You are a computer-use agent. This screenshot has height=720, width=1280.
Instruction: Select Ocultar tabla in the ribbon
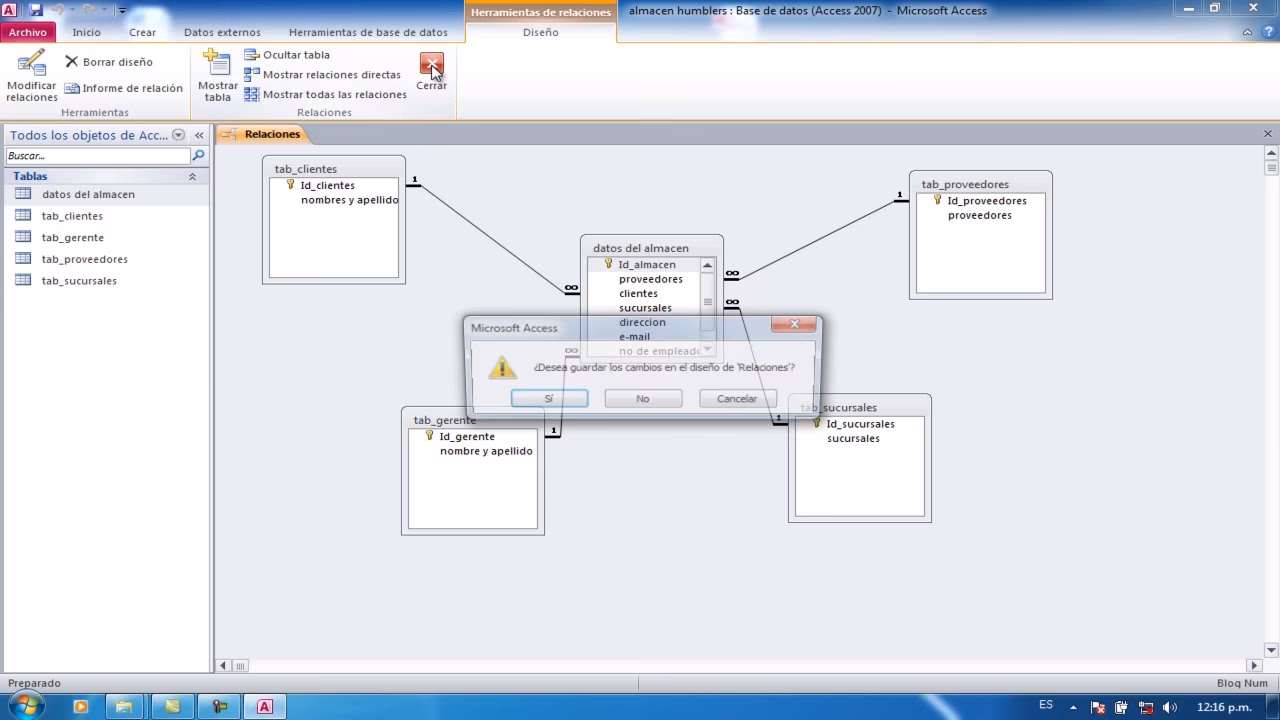coord(287,55)
